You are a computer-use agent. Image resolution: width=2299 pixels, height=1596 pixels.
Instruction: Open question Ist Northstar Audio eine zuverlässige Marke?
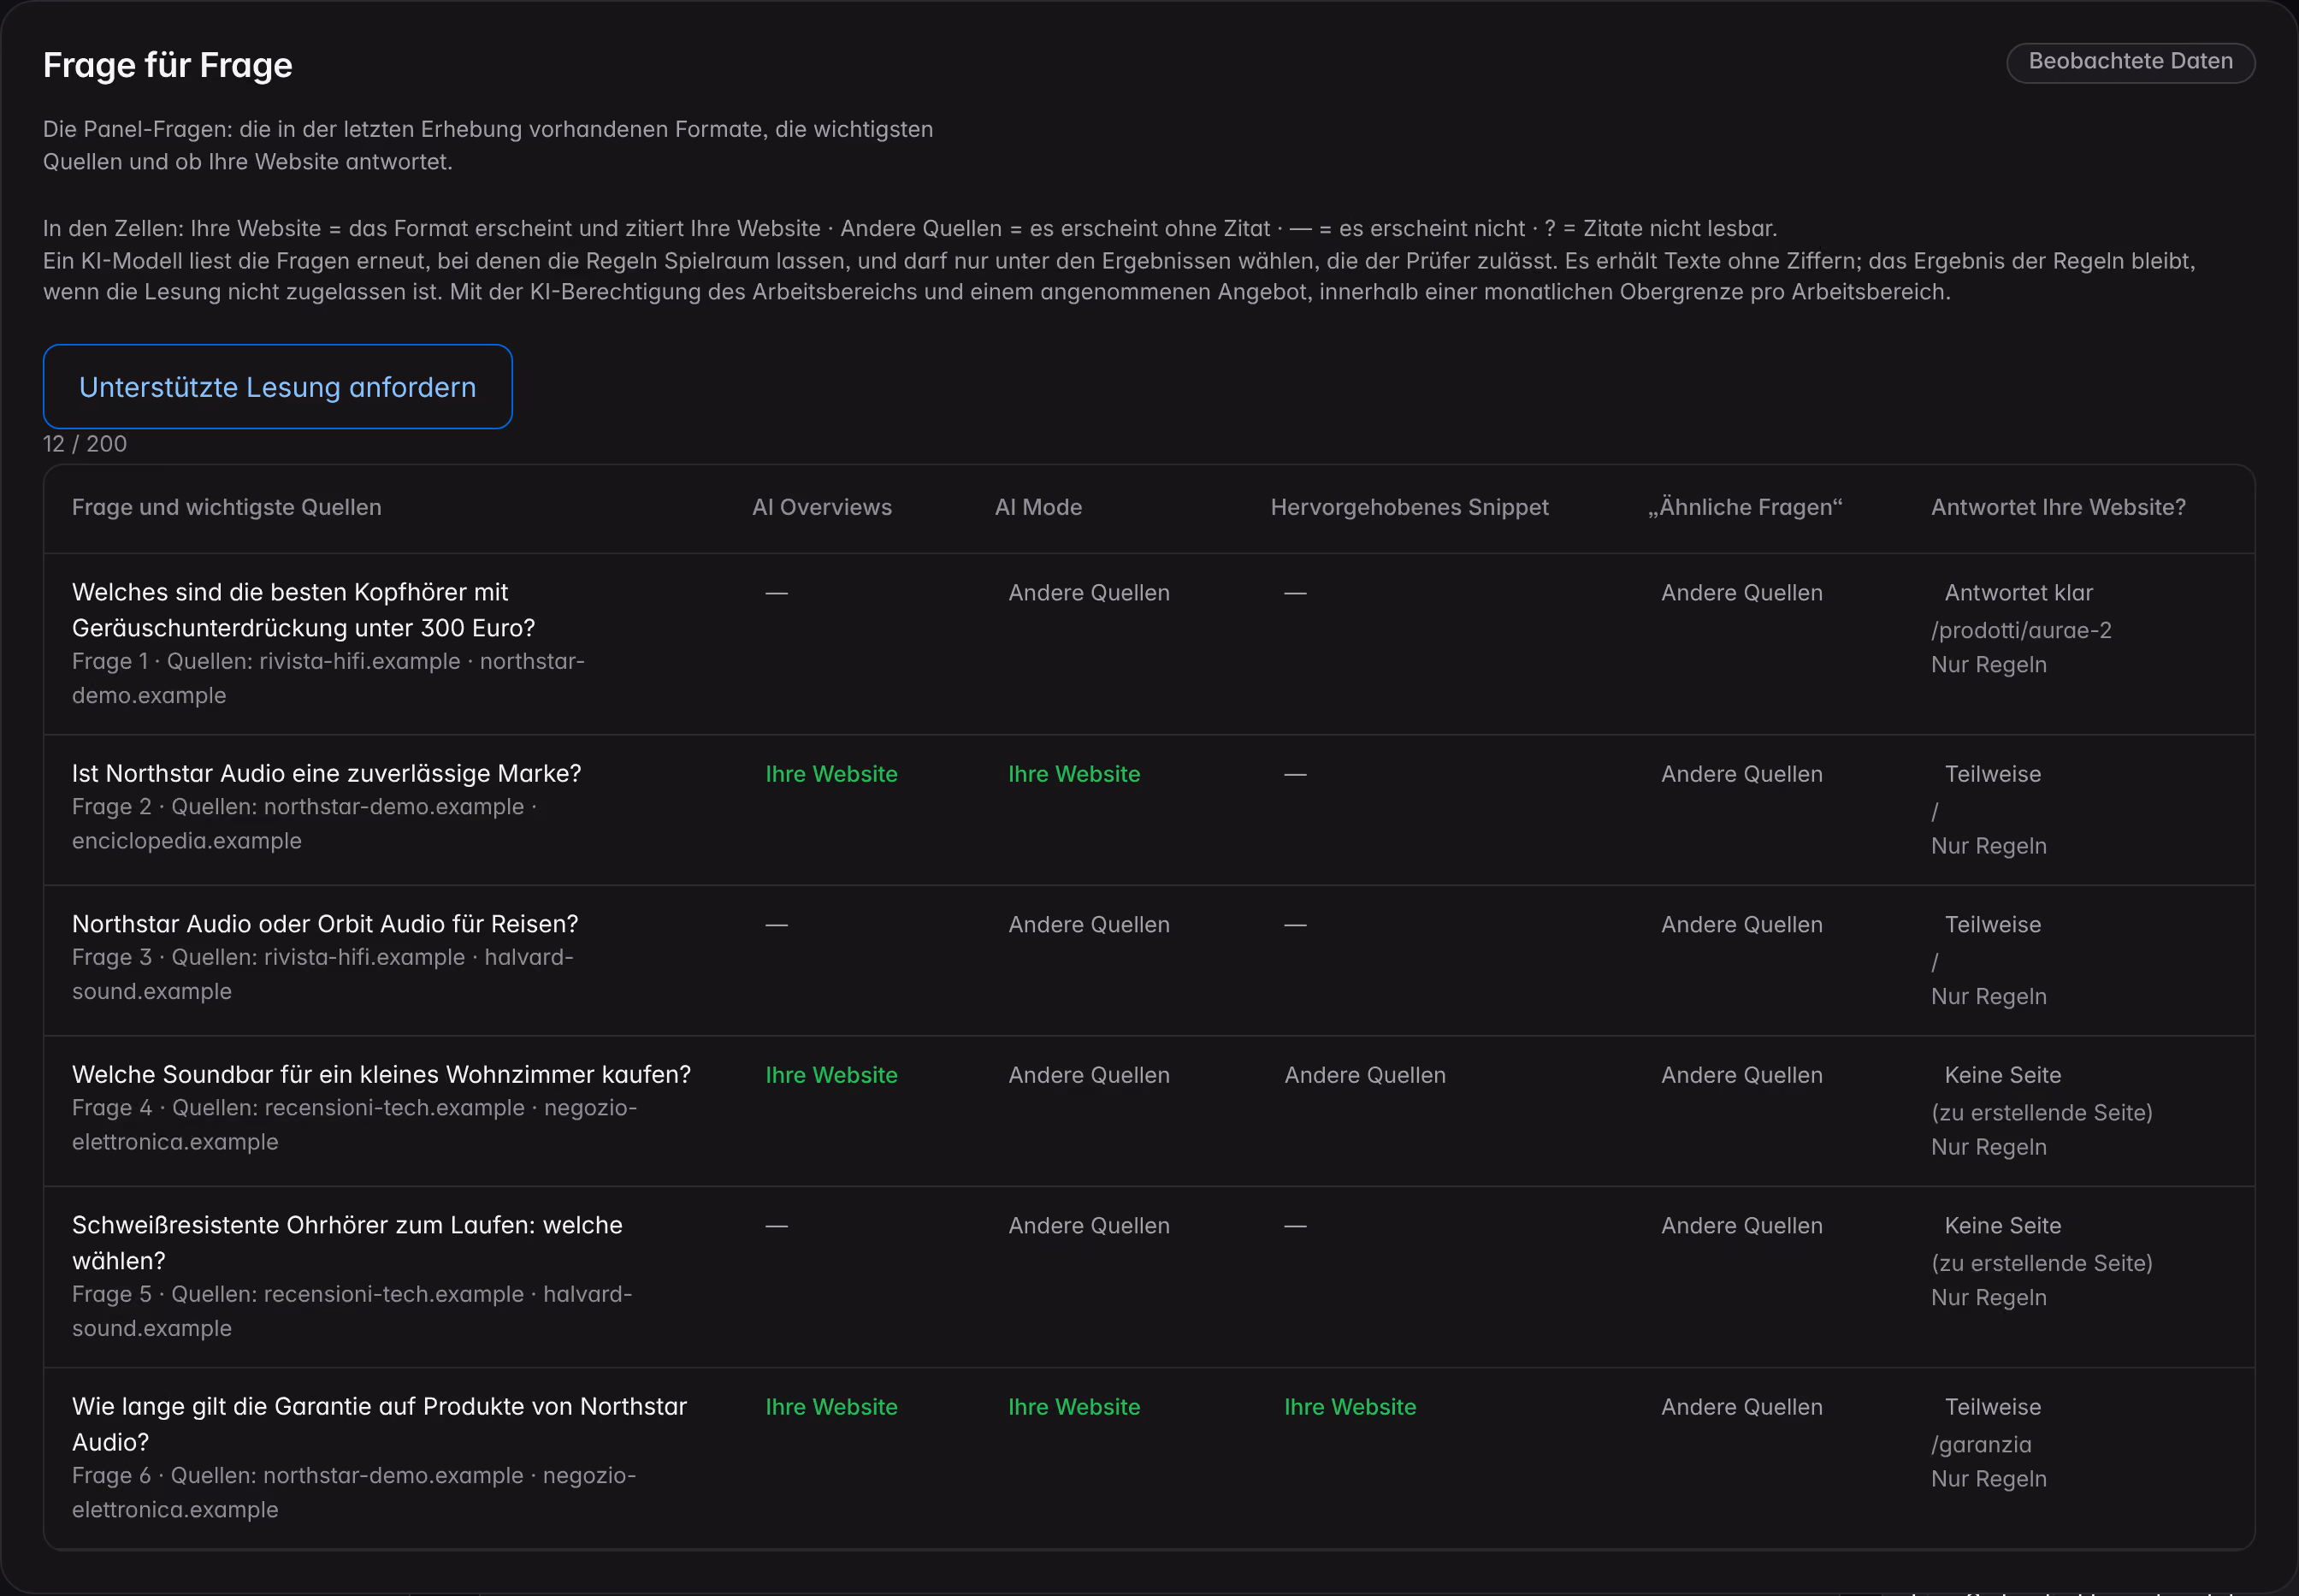pos(326,774)
